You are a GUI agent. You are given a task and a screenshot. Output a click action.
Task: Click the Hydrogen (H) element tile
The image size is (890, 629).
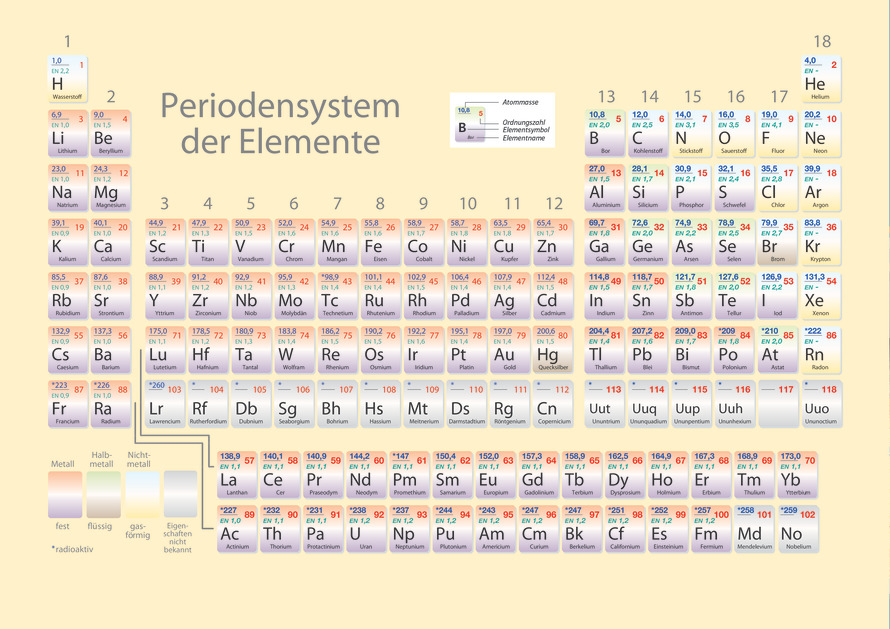pos(68,79)
